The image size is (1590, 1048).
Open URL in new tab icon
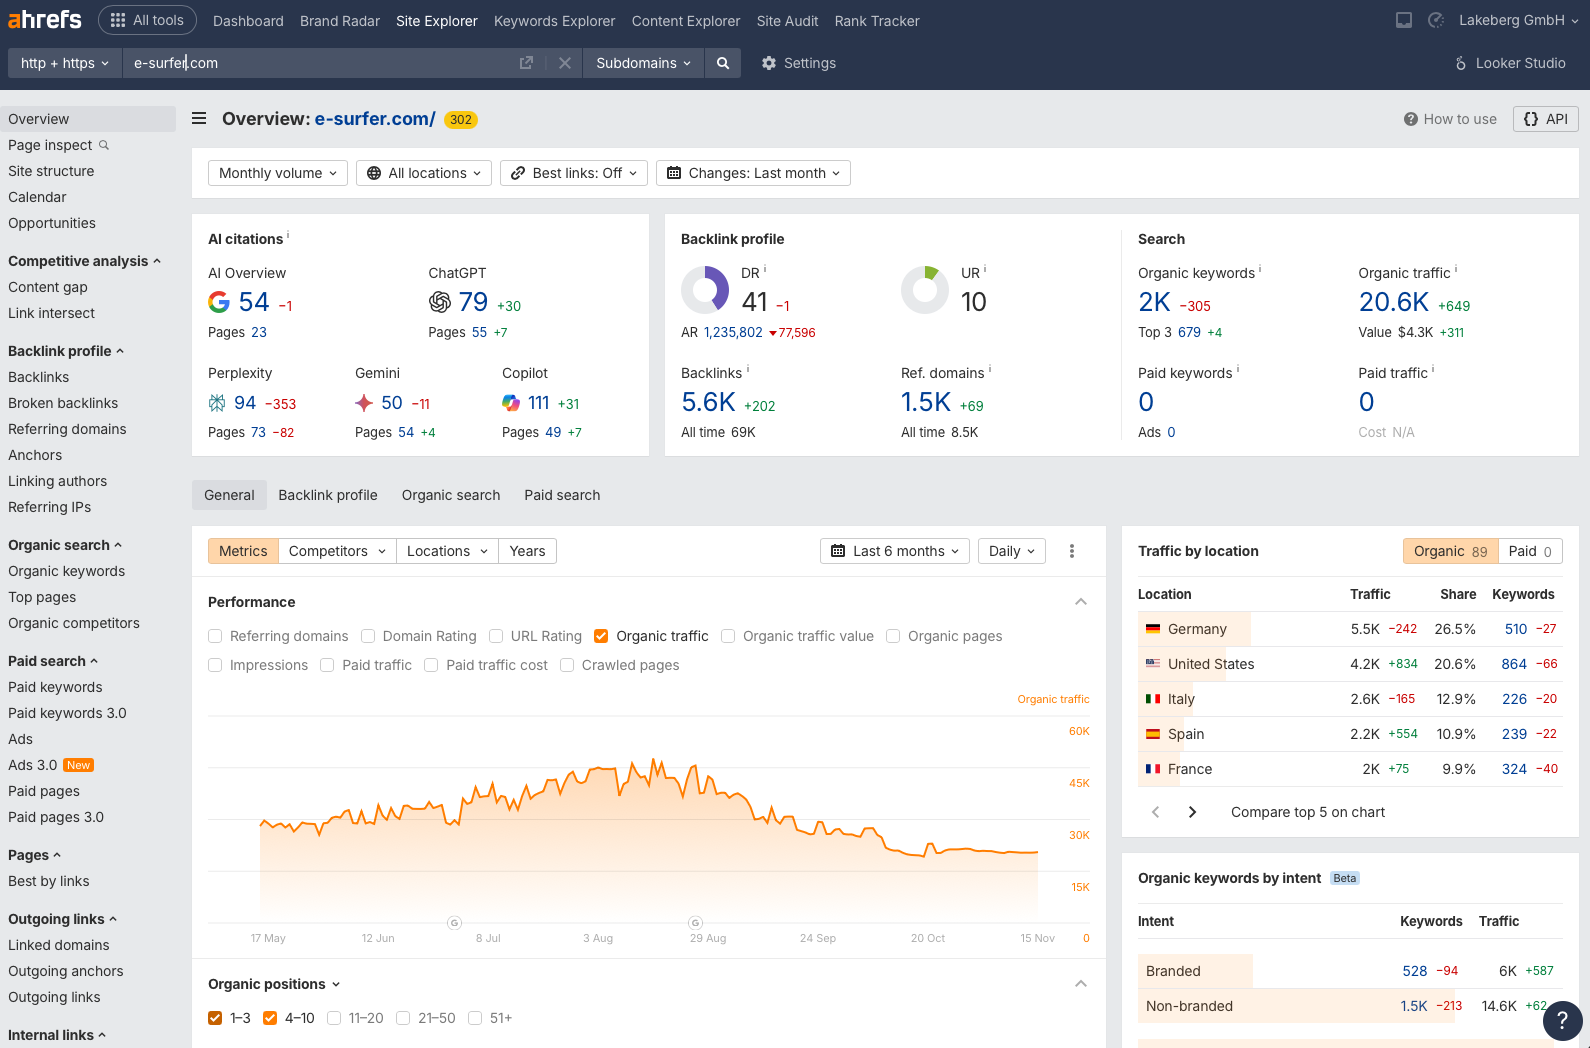point(526,63)
